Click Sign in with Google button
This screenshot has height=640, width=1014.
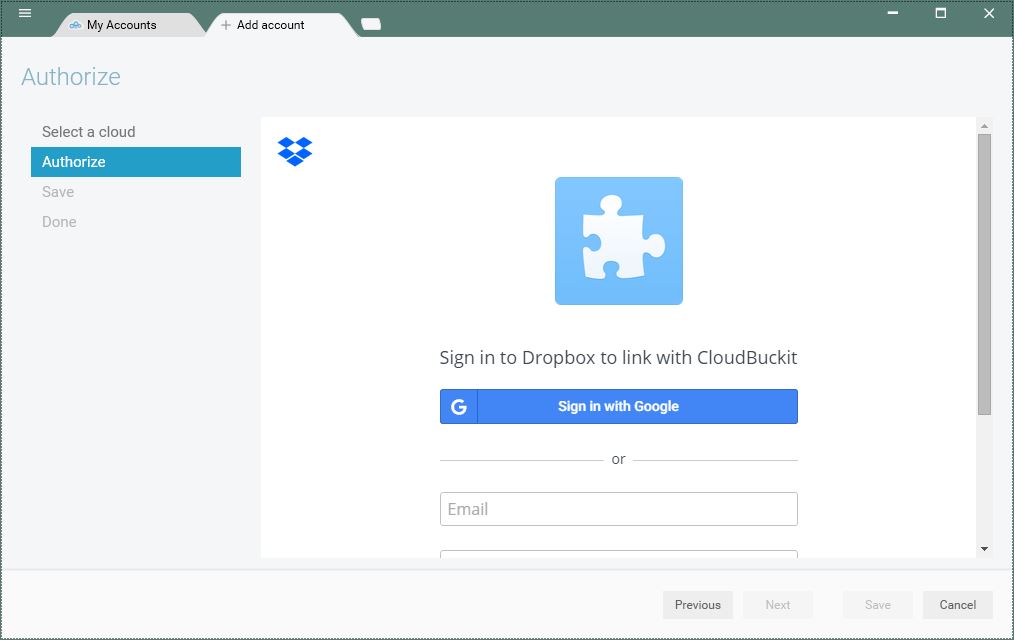[619, 406]
